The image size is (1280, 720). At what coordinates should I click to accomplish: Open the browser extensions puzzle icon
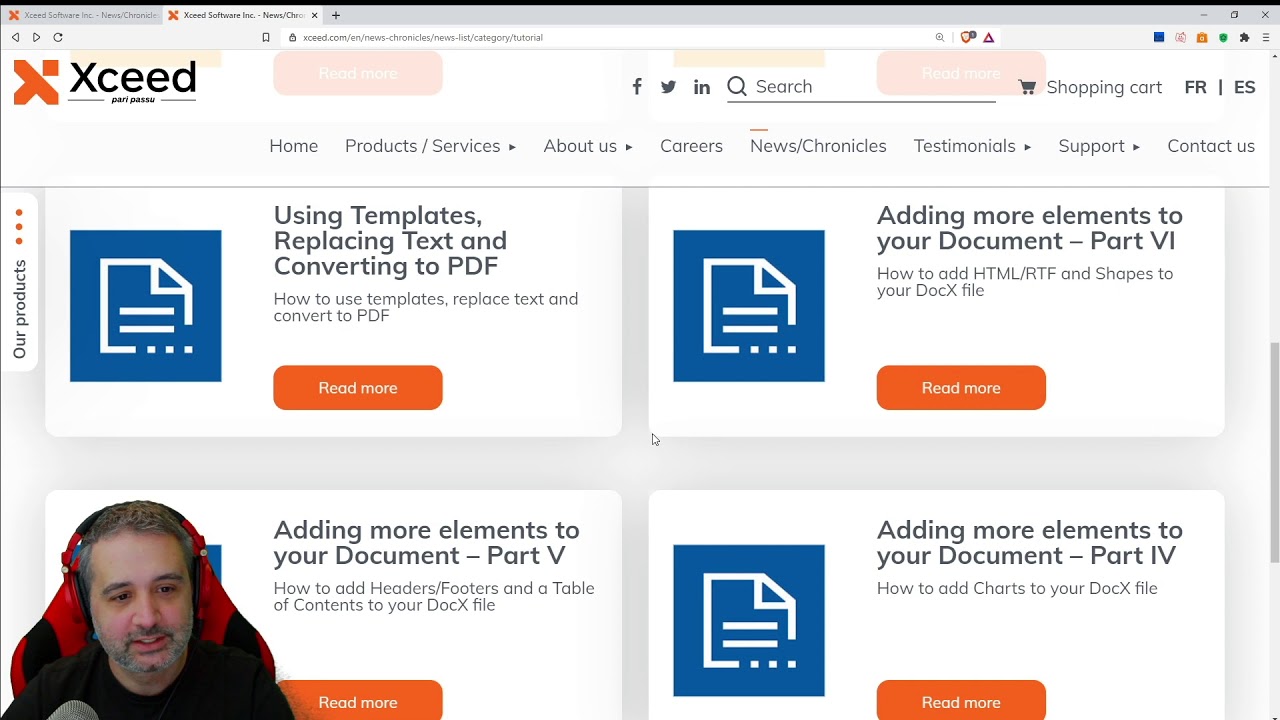click(x=1244, y=37)
